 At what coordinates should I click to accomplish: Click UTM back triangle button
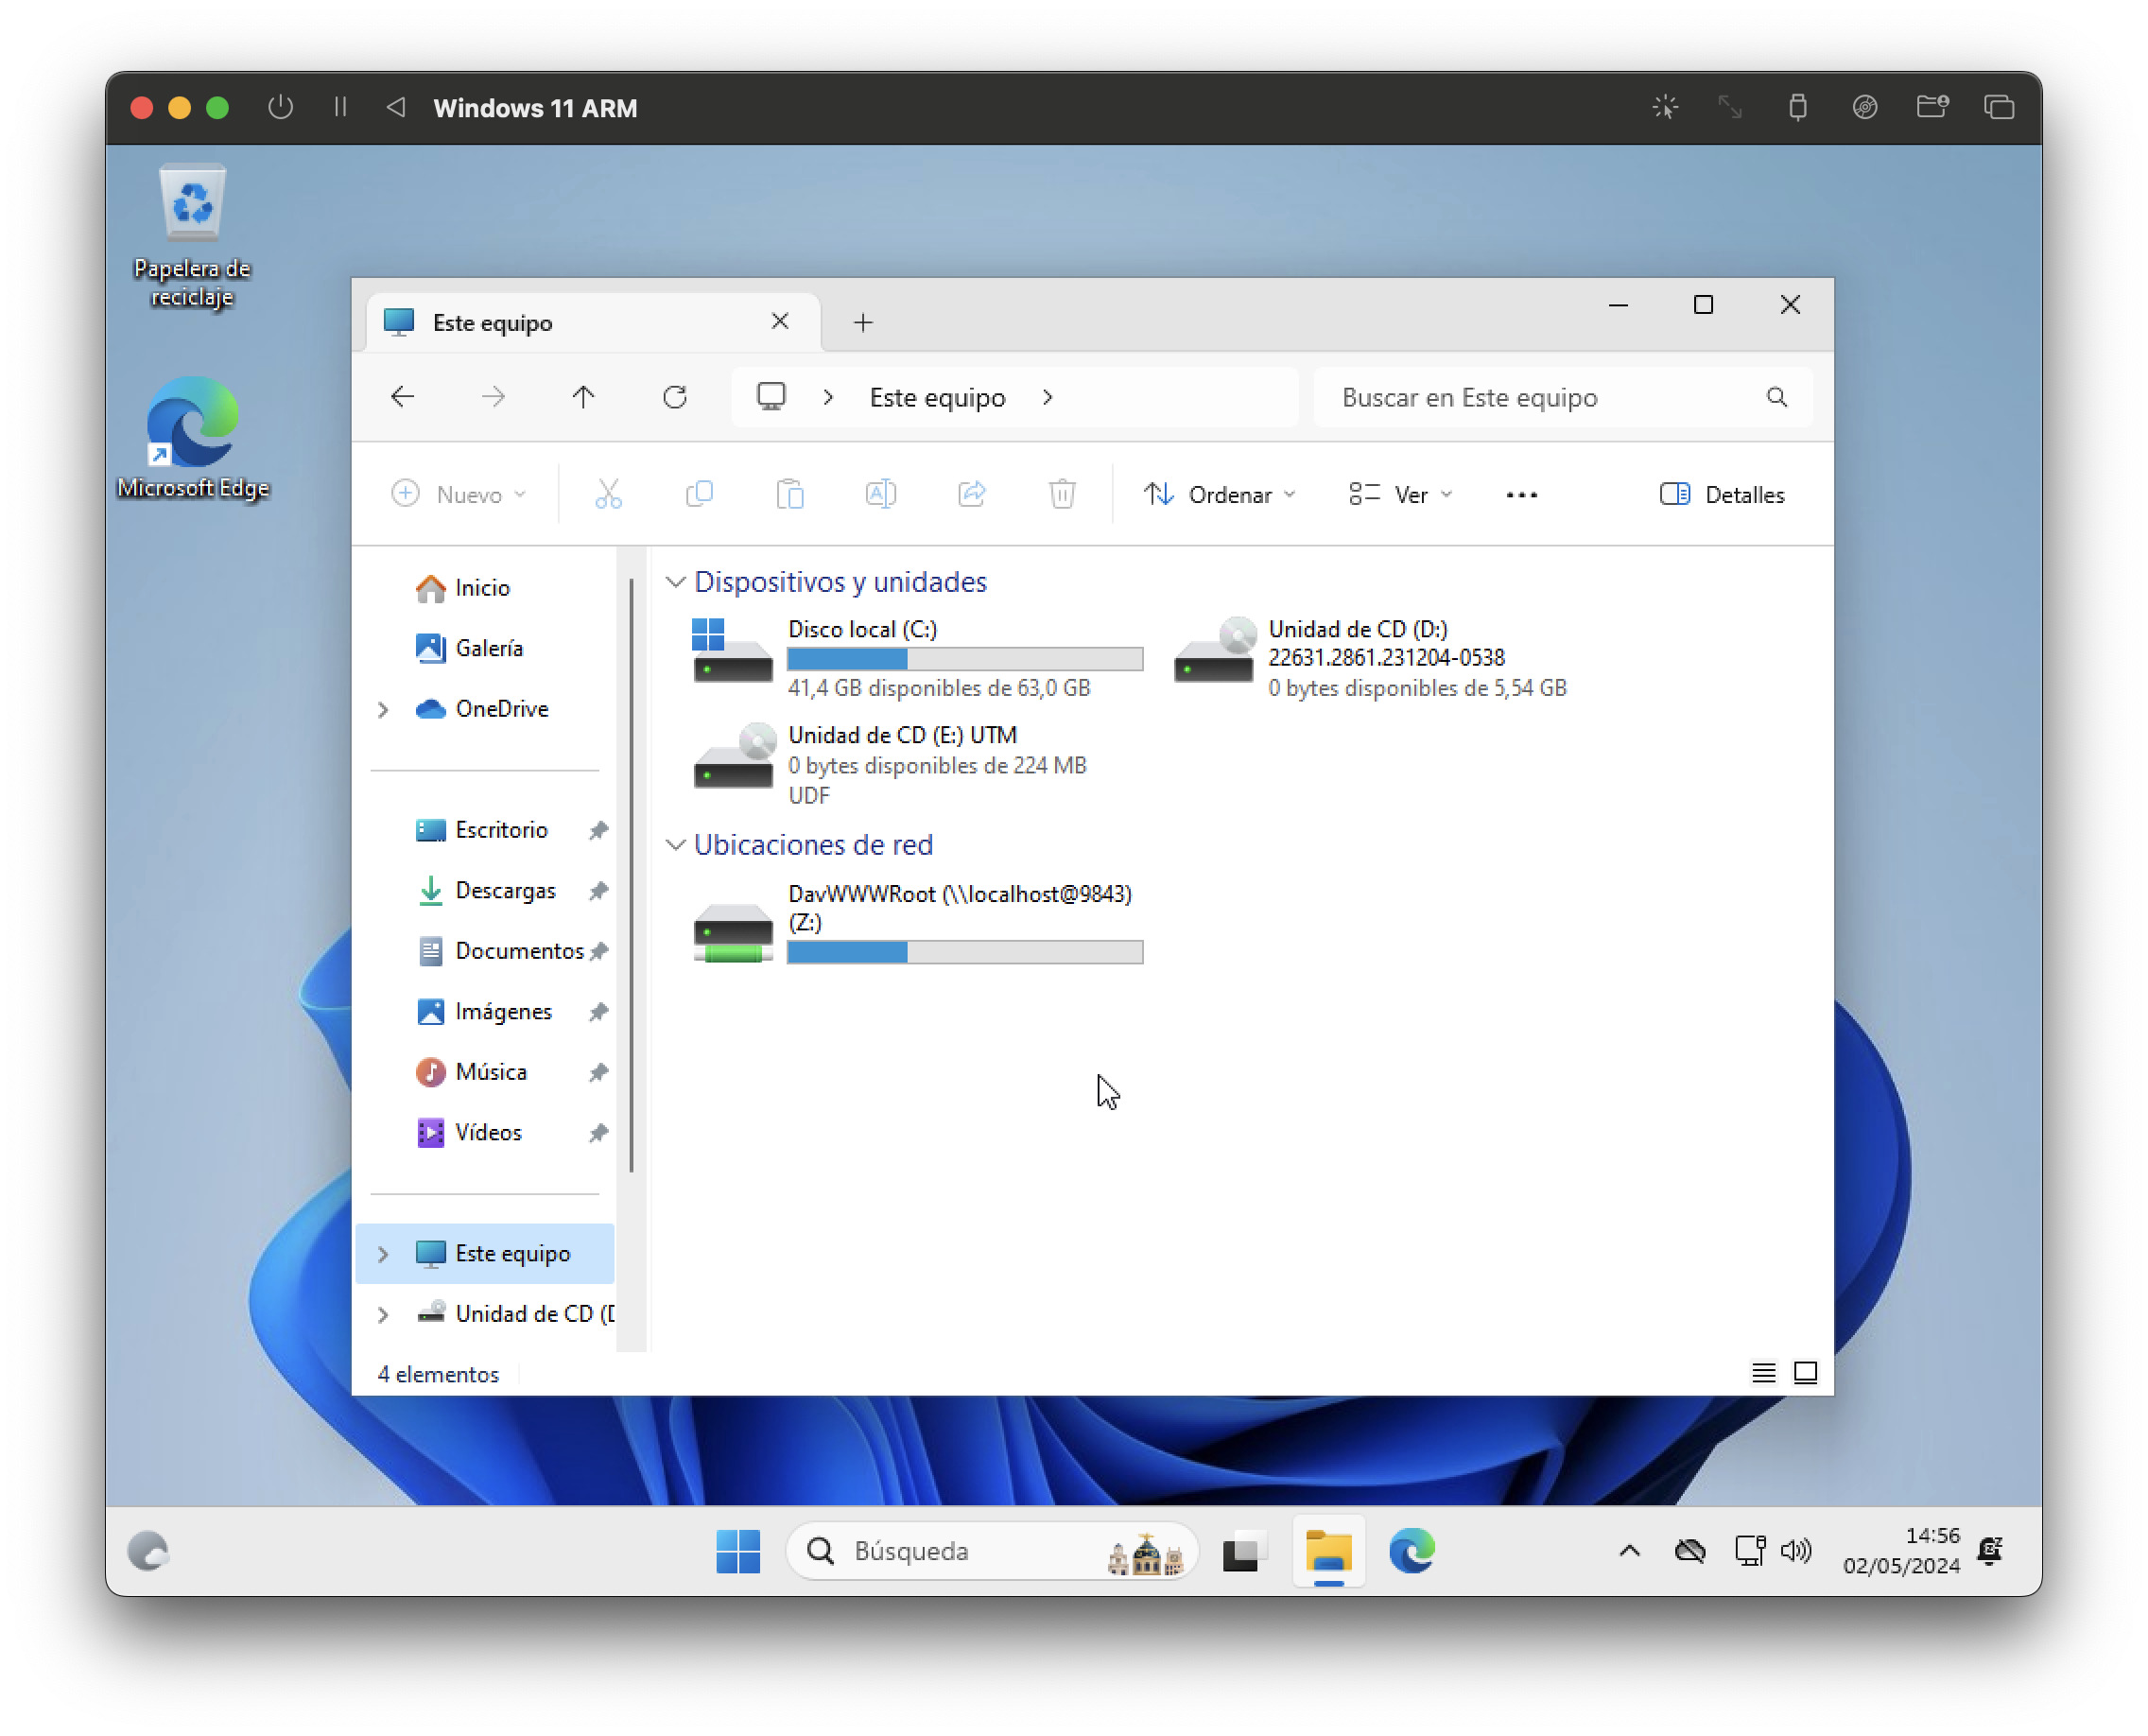[396, 107]
